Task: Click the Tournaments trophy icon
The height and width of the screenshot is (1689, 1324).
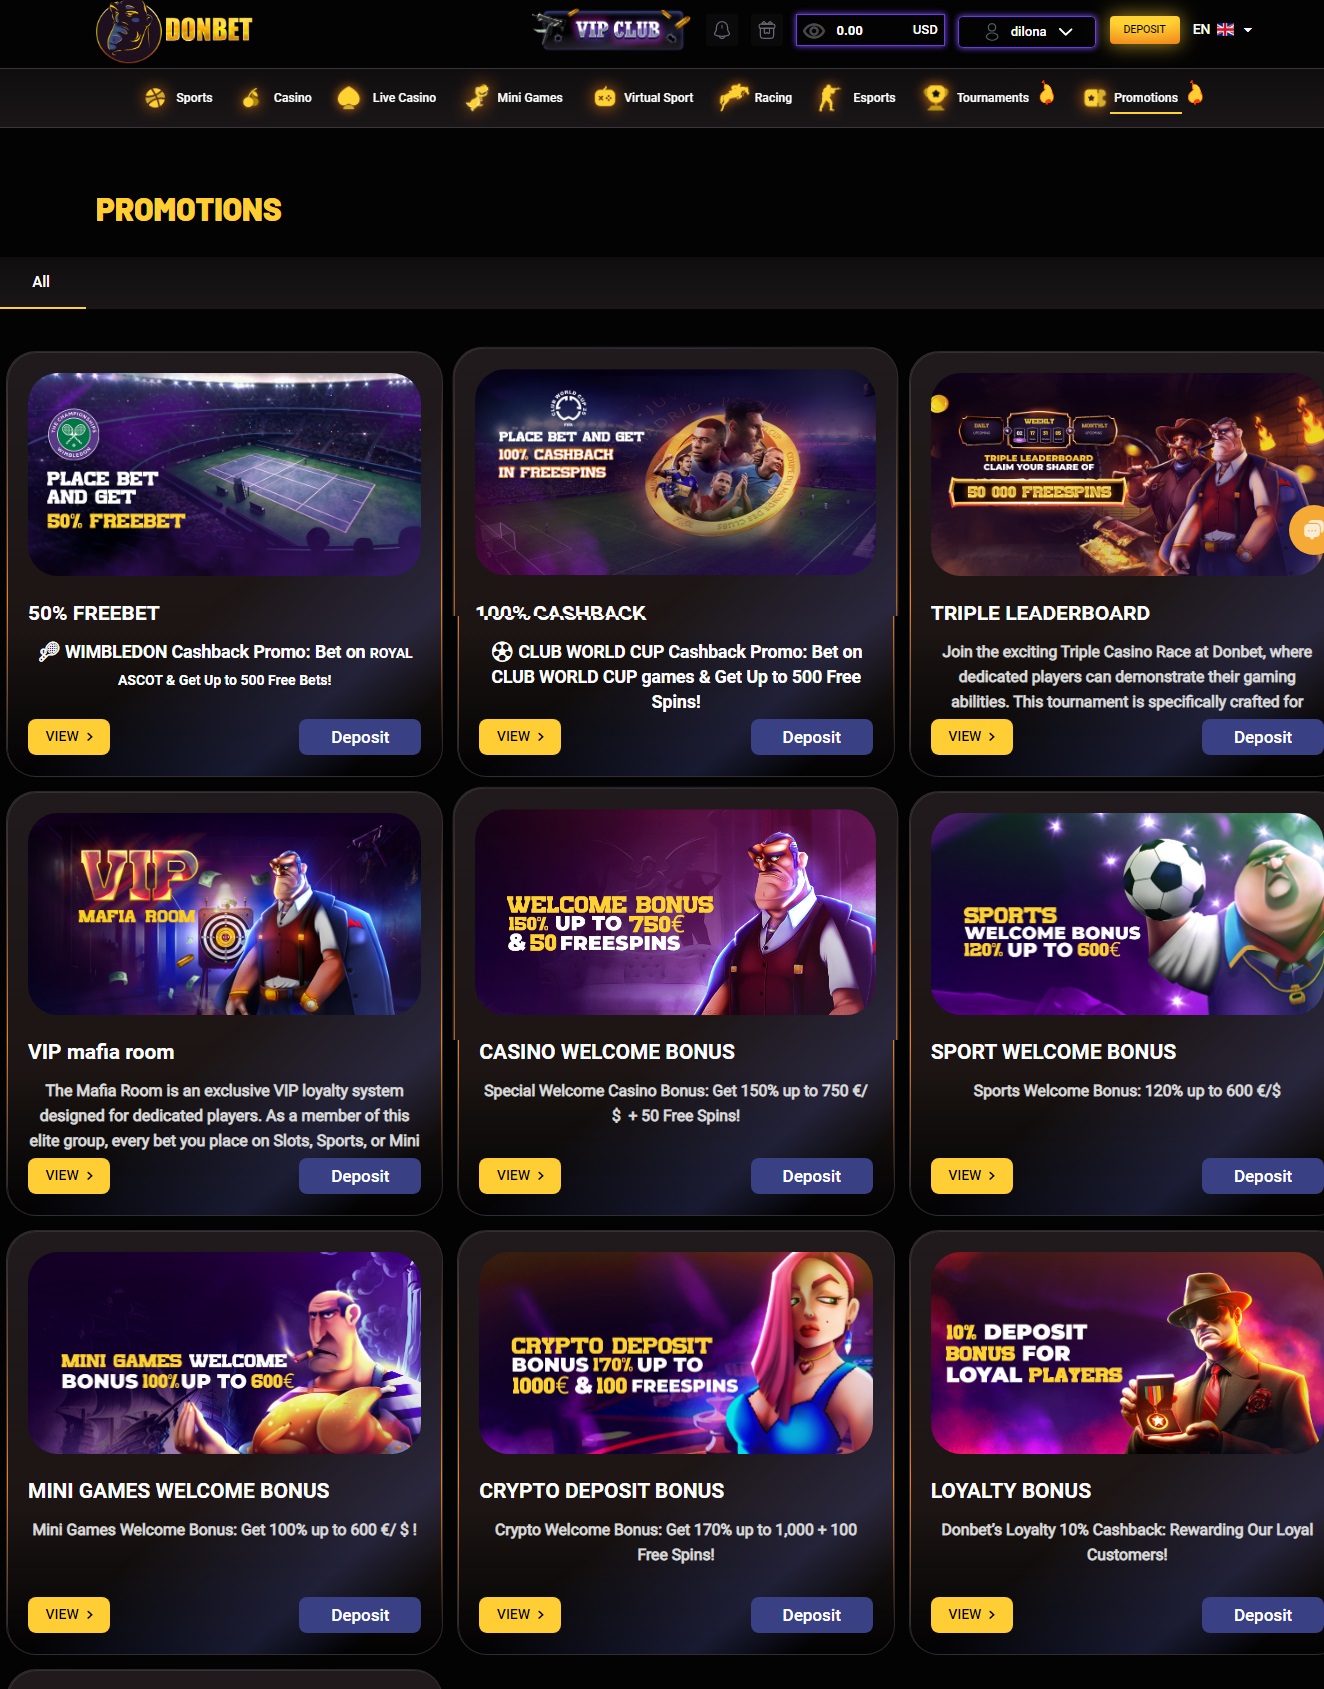Action: 935,97
